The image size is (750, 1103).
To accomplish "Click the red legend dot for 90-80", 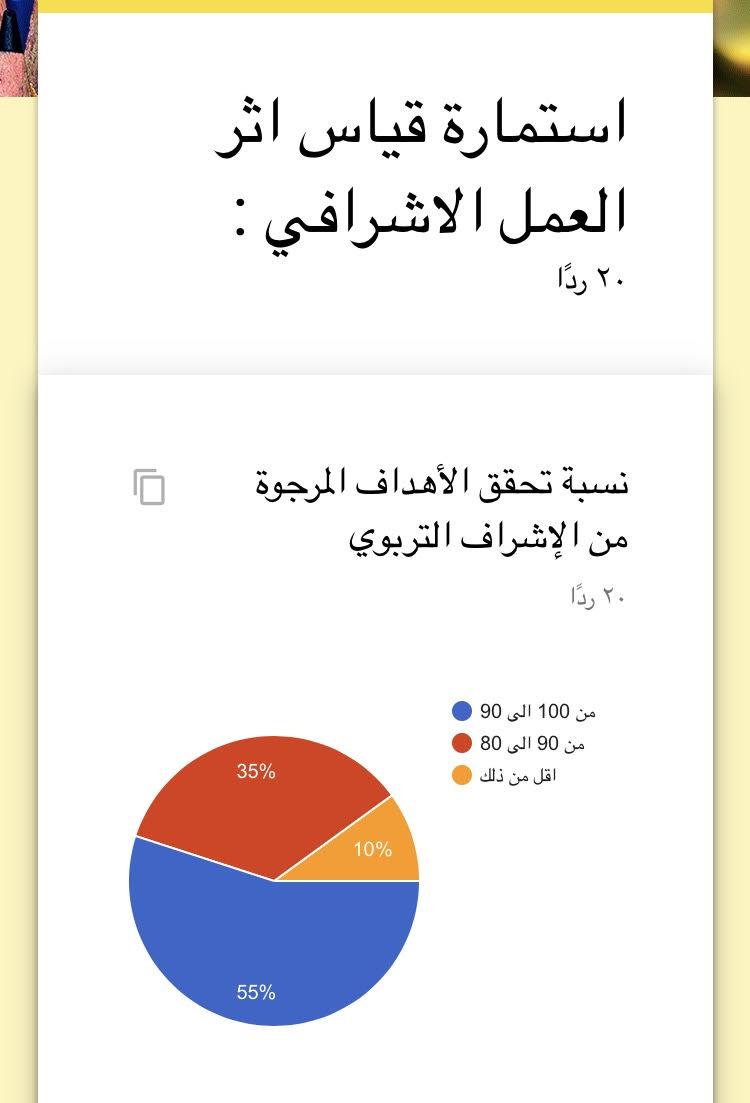I will pos(462,744).
